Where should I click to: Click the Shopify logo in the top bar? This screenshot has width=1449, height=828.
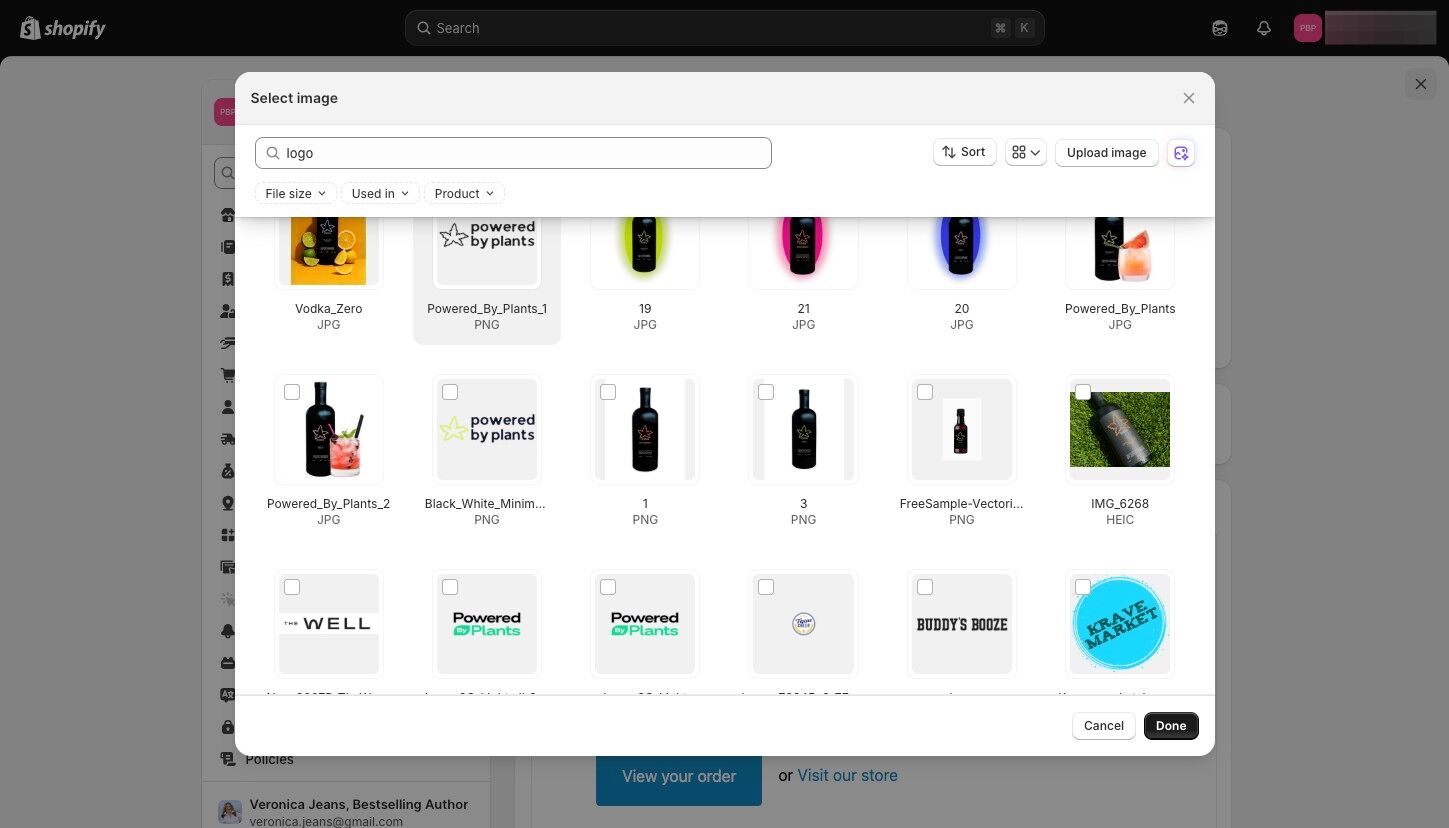click(63, 28)
